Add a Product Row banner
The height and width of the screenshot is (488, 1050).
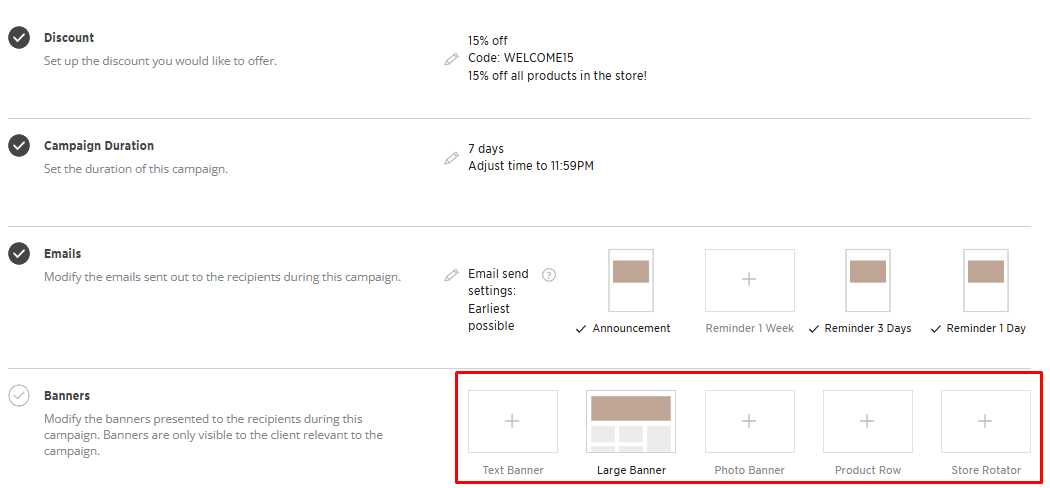867,421
